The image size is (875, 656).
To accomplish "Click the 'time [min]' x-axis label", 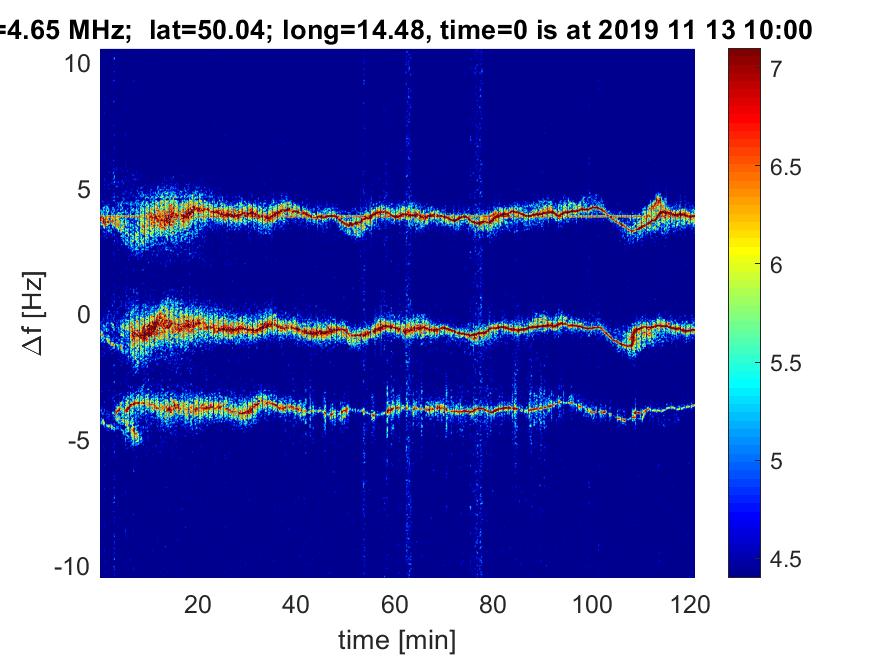I will click(397, 640).
